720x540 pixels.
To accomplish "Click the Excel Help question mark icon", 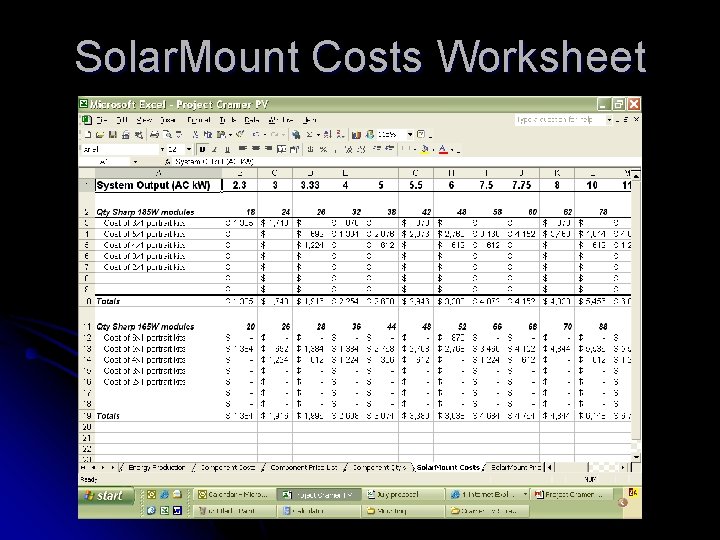I will click(x=421, y=135).
